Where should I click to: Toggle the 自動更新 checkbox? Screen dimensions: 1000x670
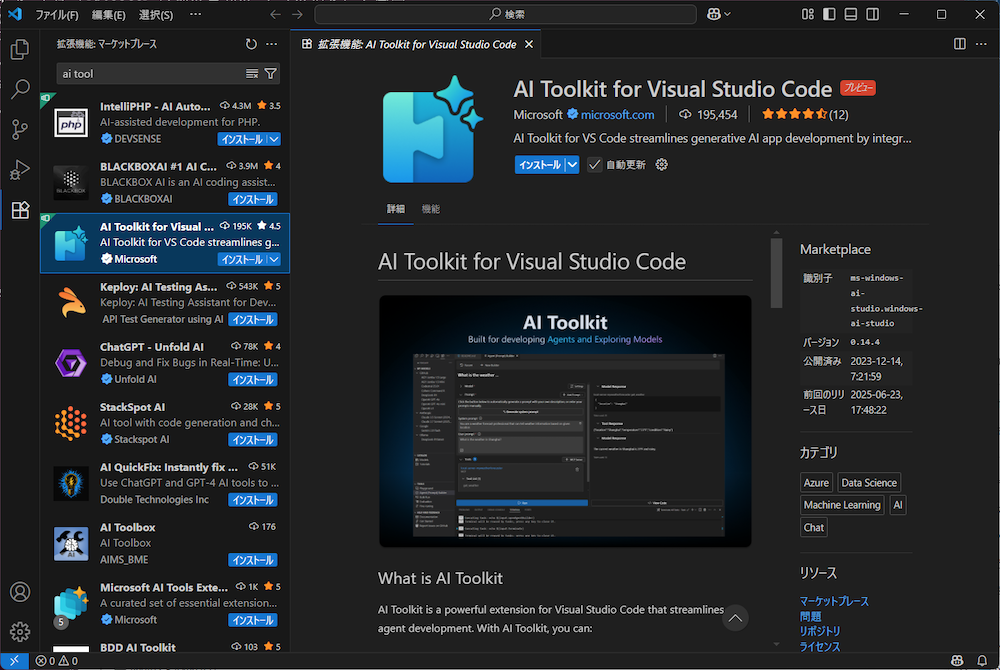tap(595, 165)
